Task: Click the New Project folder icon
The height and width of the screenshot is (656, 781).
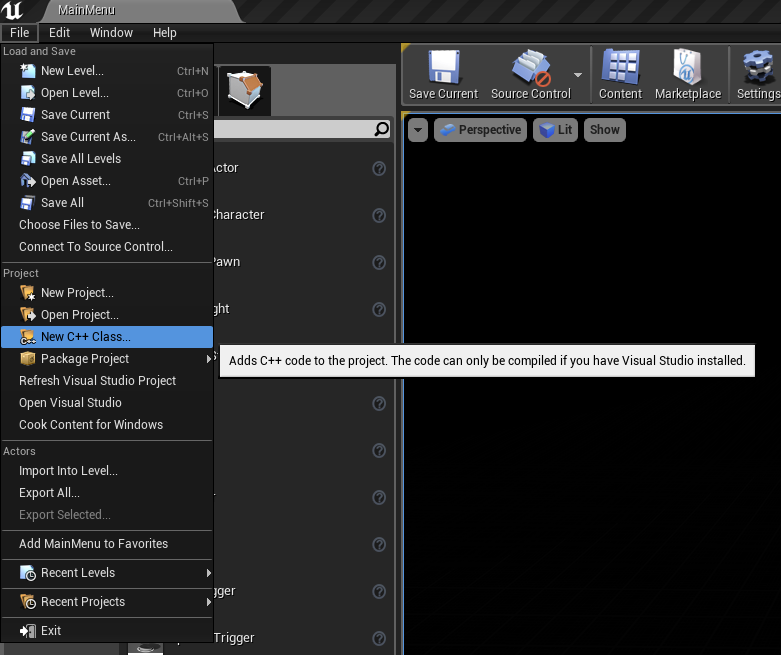Action: pyautogui.click(x=27, y=293)
